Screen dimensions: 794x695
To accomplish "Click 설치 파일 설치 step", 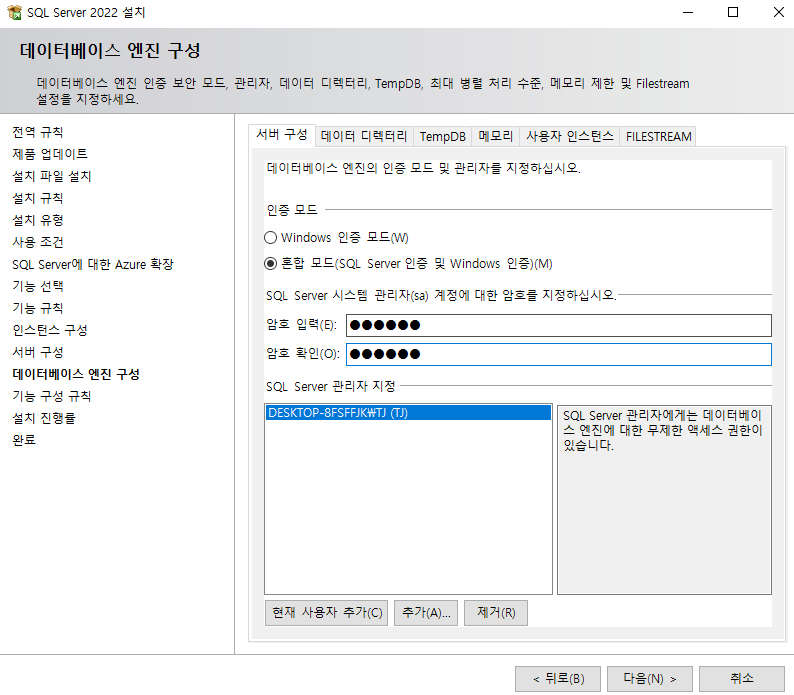I will 52,176.
